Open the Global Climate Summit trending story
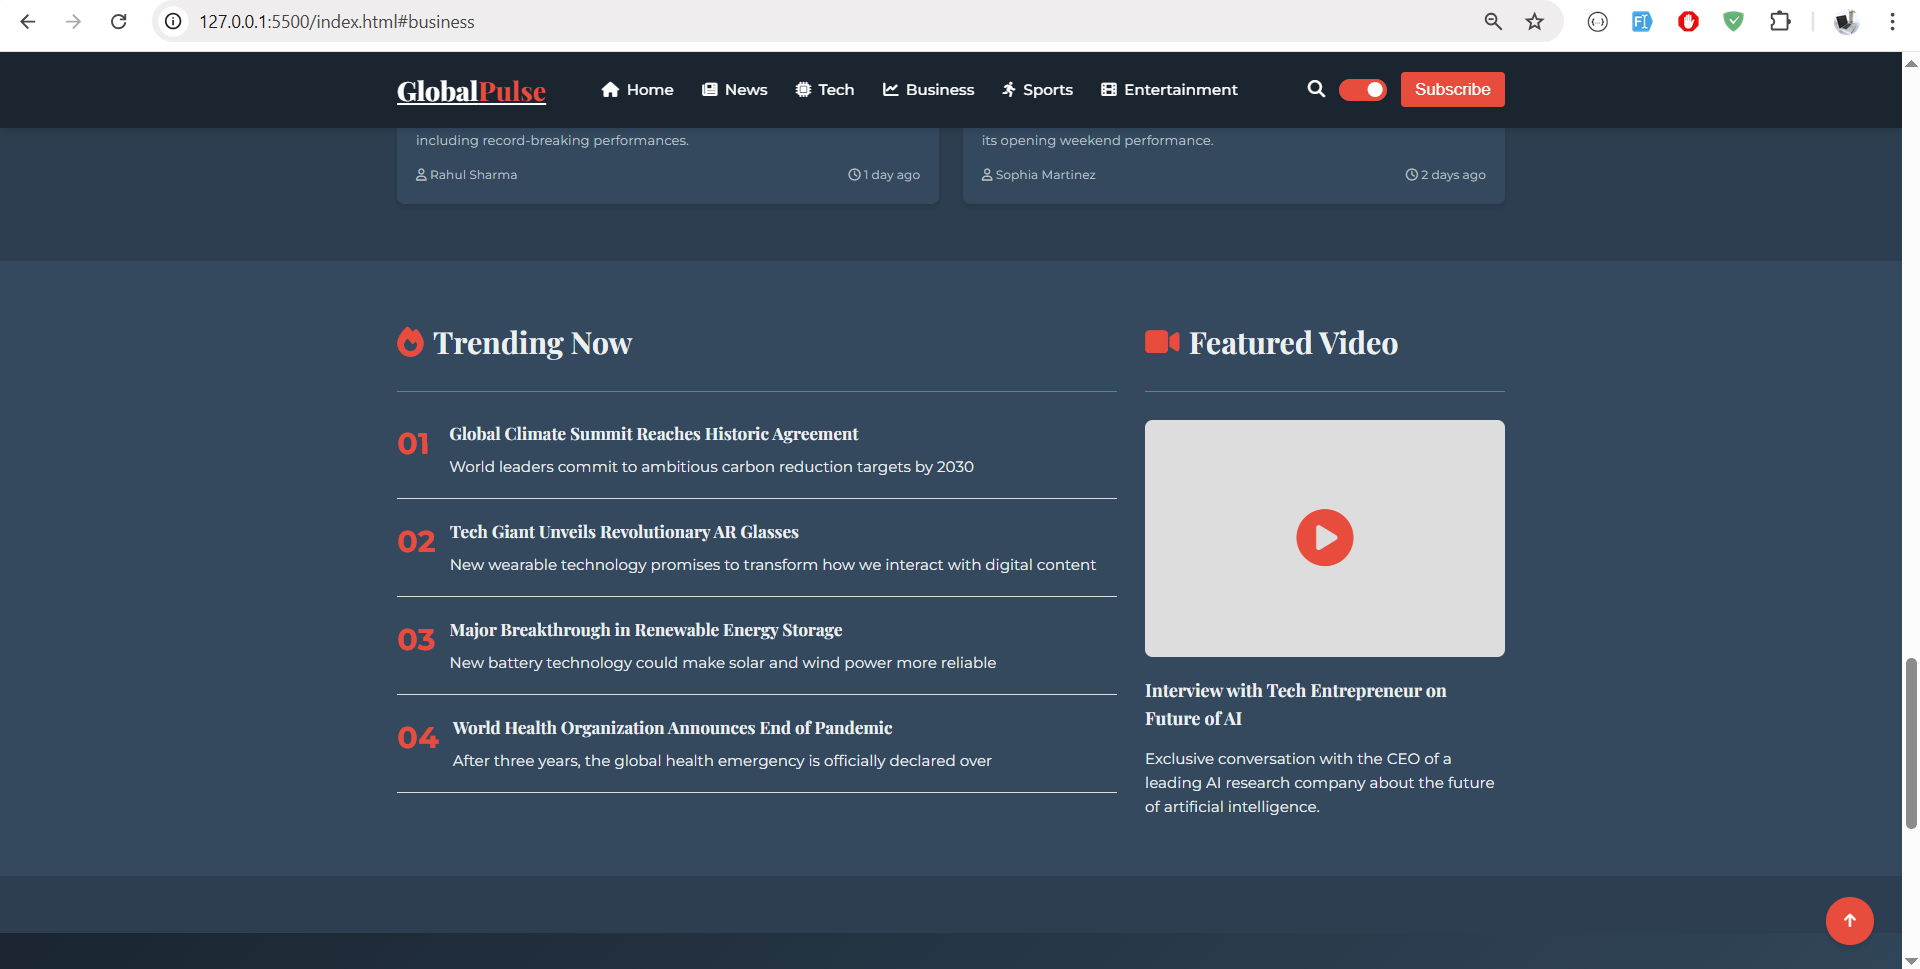Screen dimensions: 1920x969 tap(653, 434)
